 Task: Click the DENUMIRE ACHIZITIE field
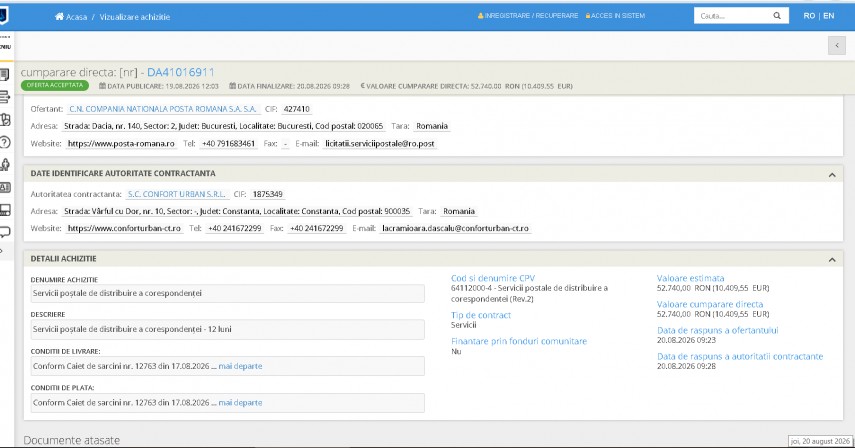point(227,293)
